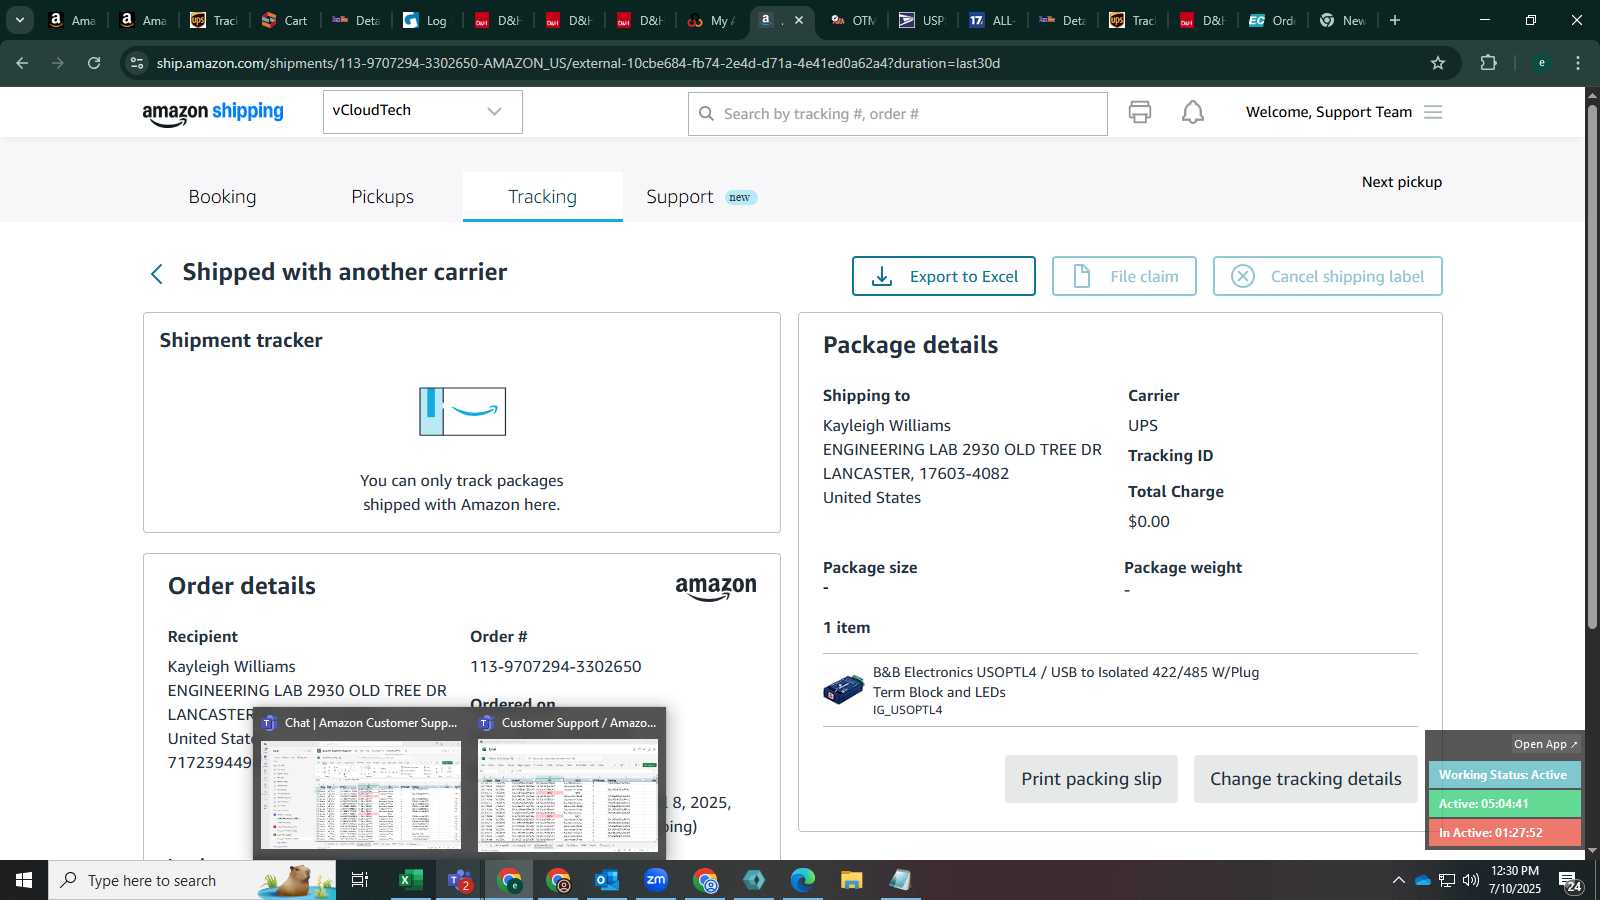The image size is (1600, 900).
Task: Switch to the OTM browser tab
Action: point(852,20)
